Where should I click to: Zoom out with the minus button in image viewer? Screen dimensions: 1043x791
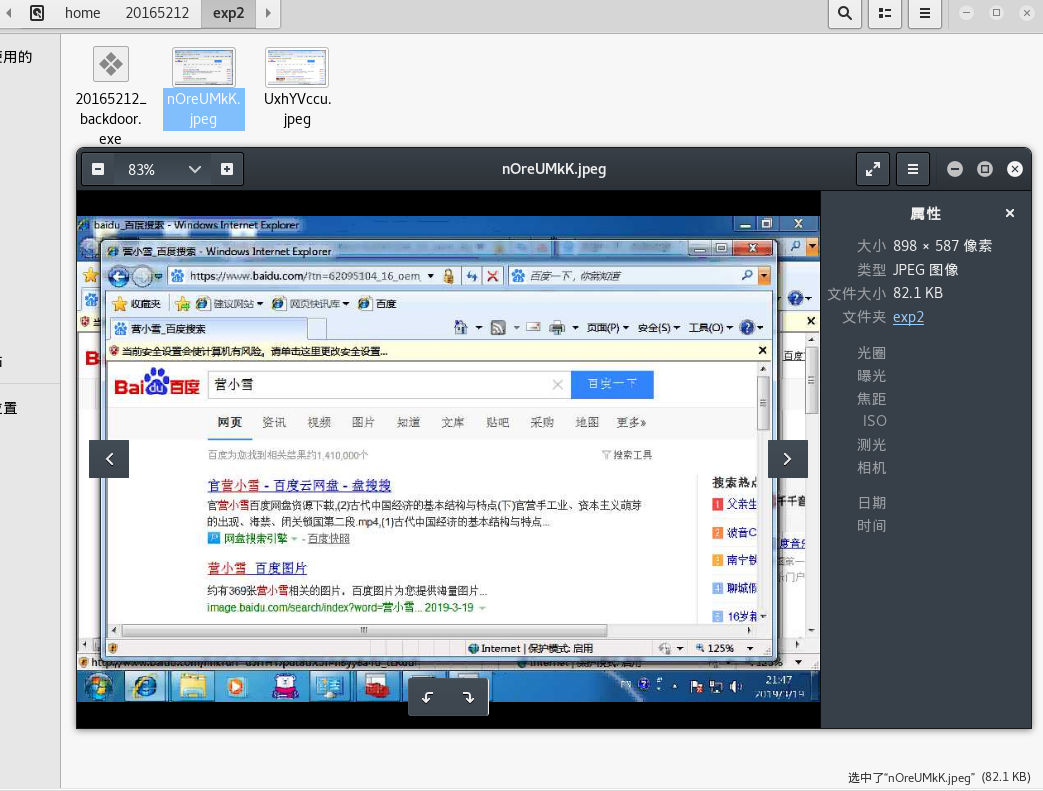98,169
